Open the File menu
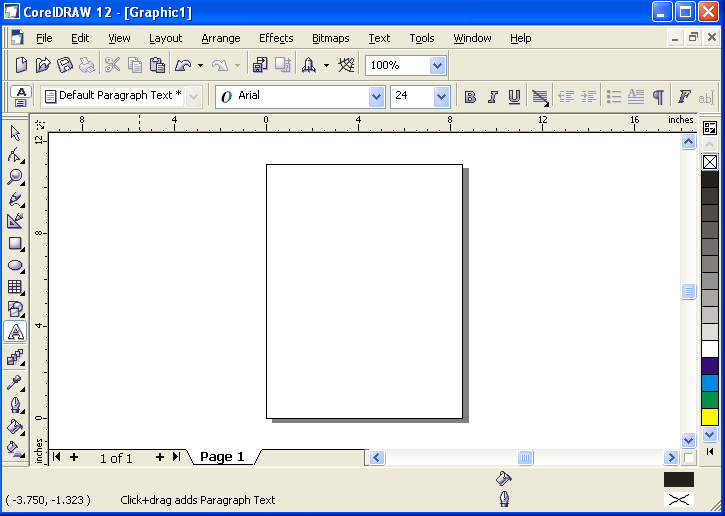This screenshot has width=725, height=516. (44, 38)
